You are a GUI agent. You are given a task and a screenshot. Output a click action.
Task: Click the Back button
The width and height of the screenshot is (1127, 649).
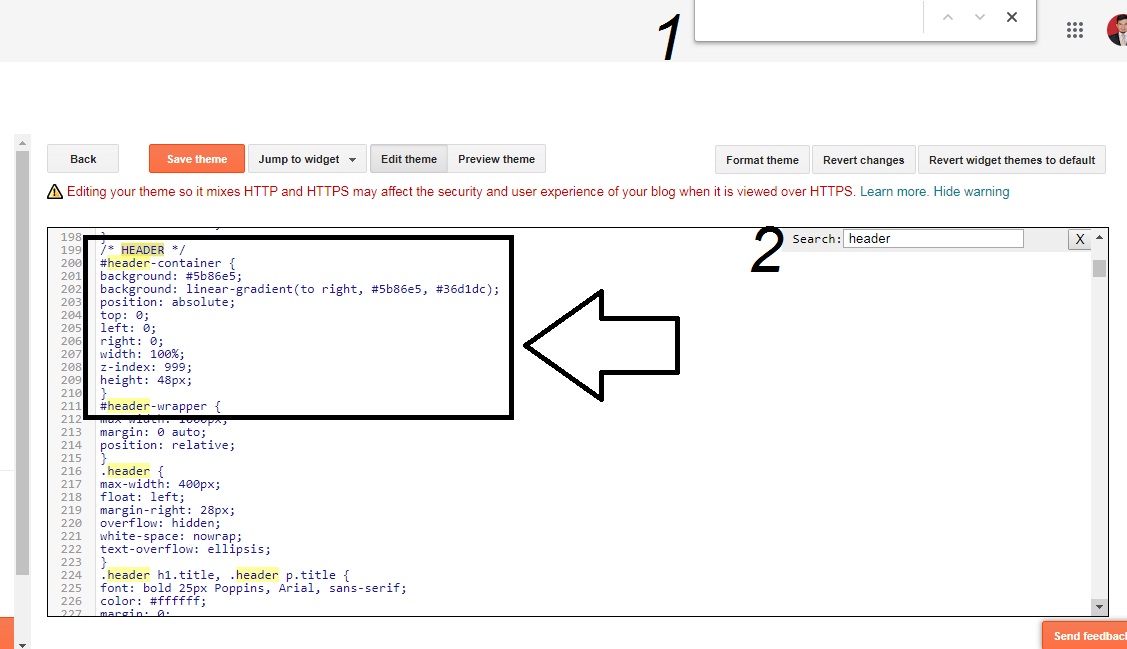point(83,158)
